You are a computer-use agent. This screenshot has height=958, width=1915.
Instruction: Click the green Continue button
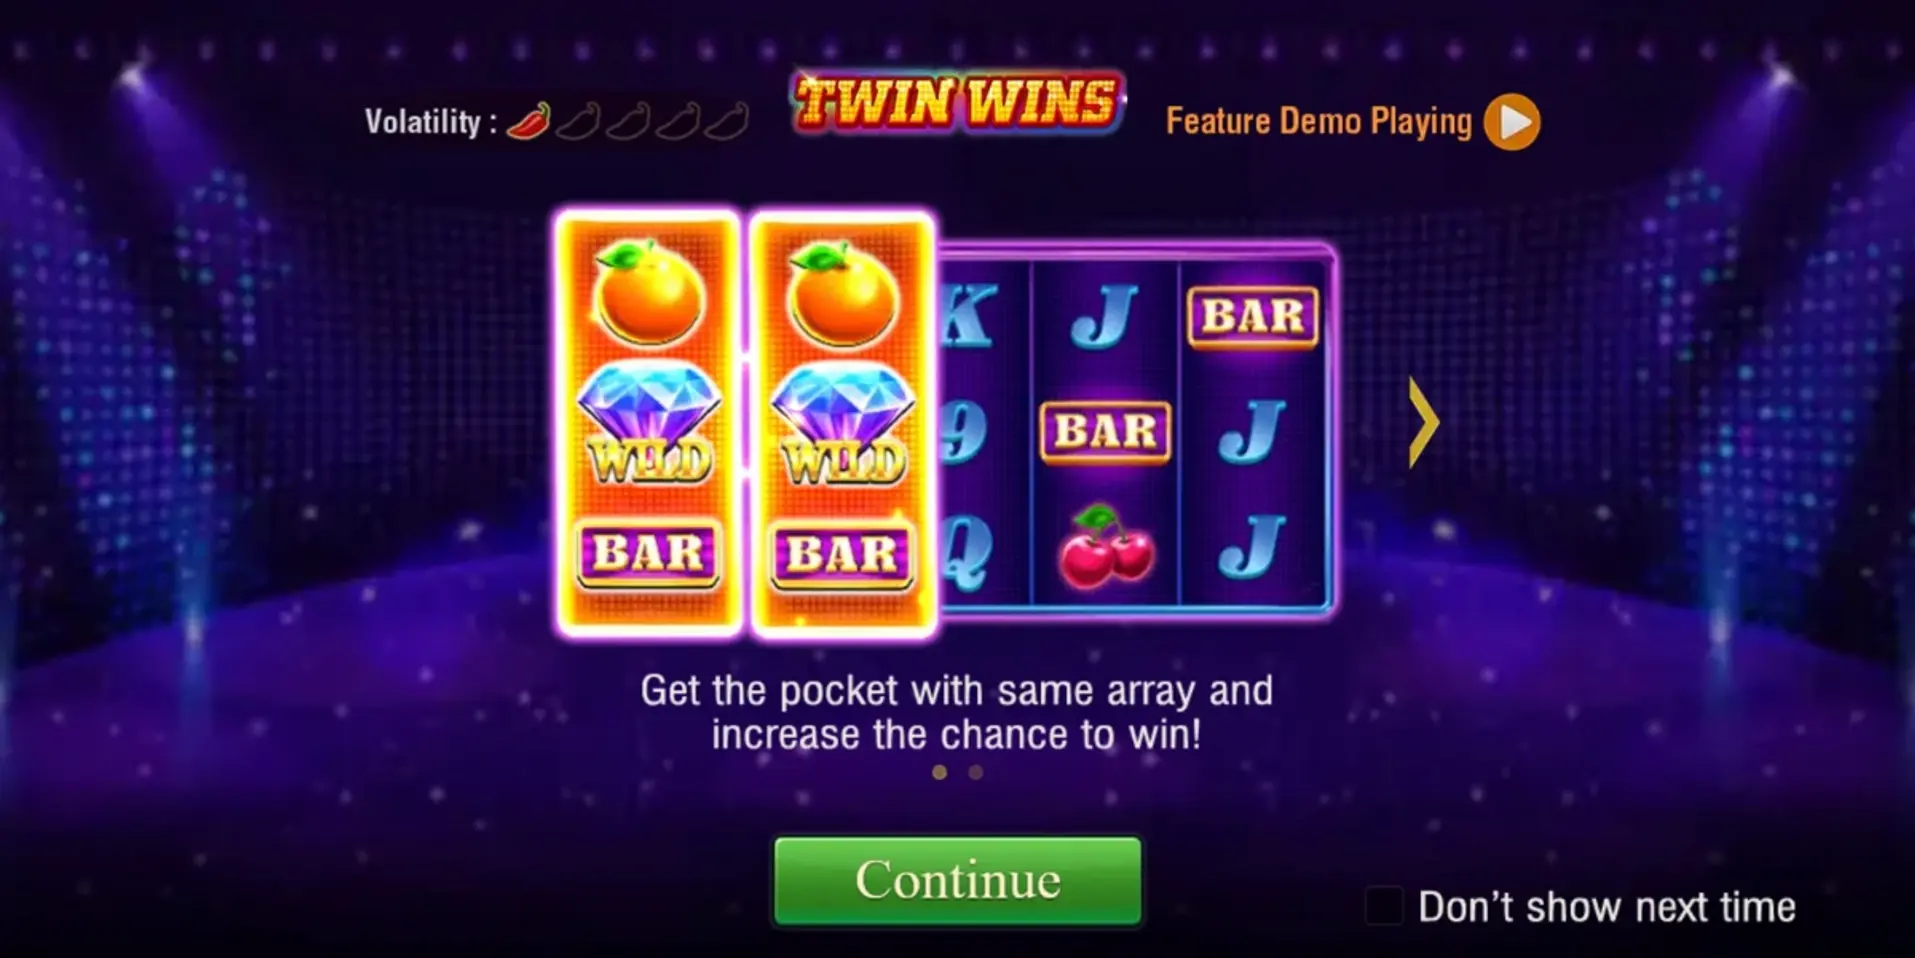tap(957, 880)
